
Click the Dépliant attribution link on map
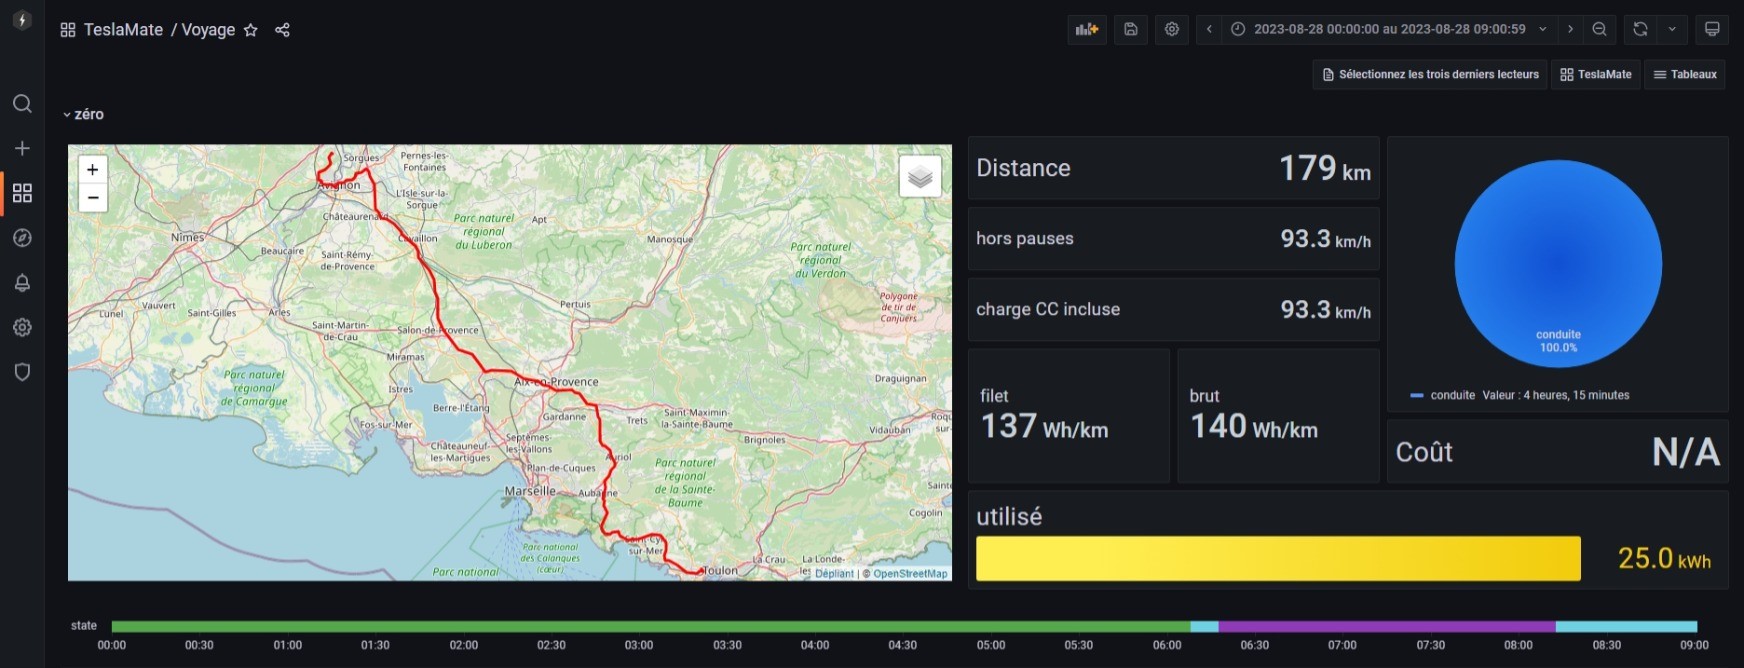click(x=834, y=574)
